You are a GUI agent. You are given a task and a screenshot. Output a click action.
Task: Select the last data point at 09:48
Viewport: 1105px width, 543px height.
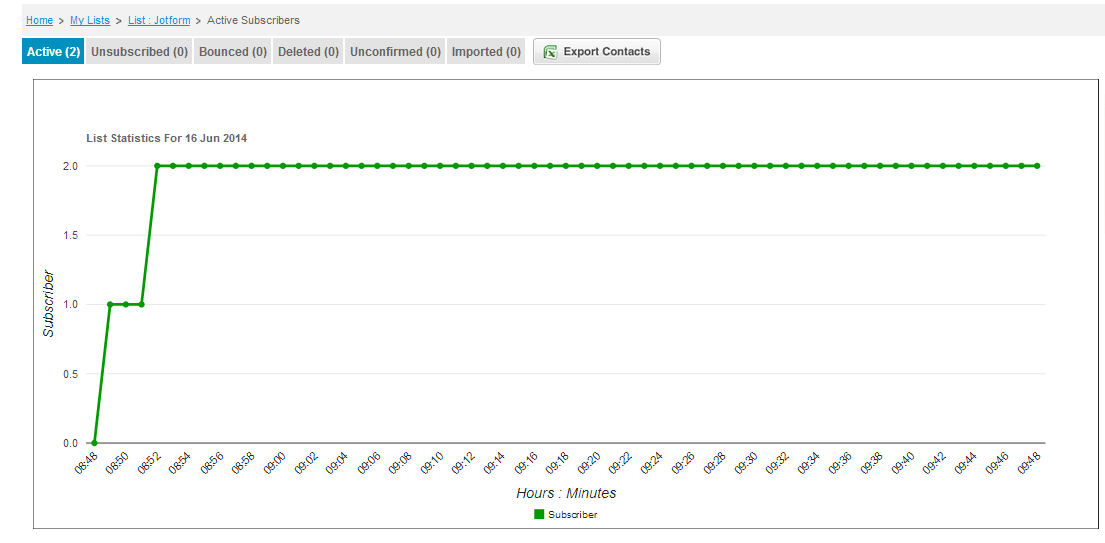(x=1037, y=166)
